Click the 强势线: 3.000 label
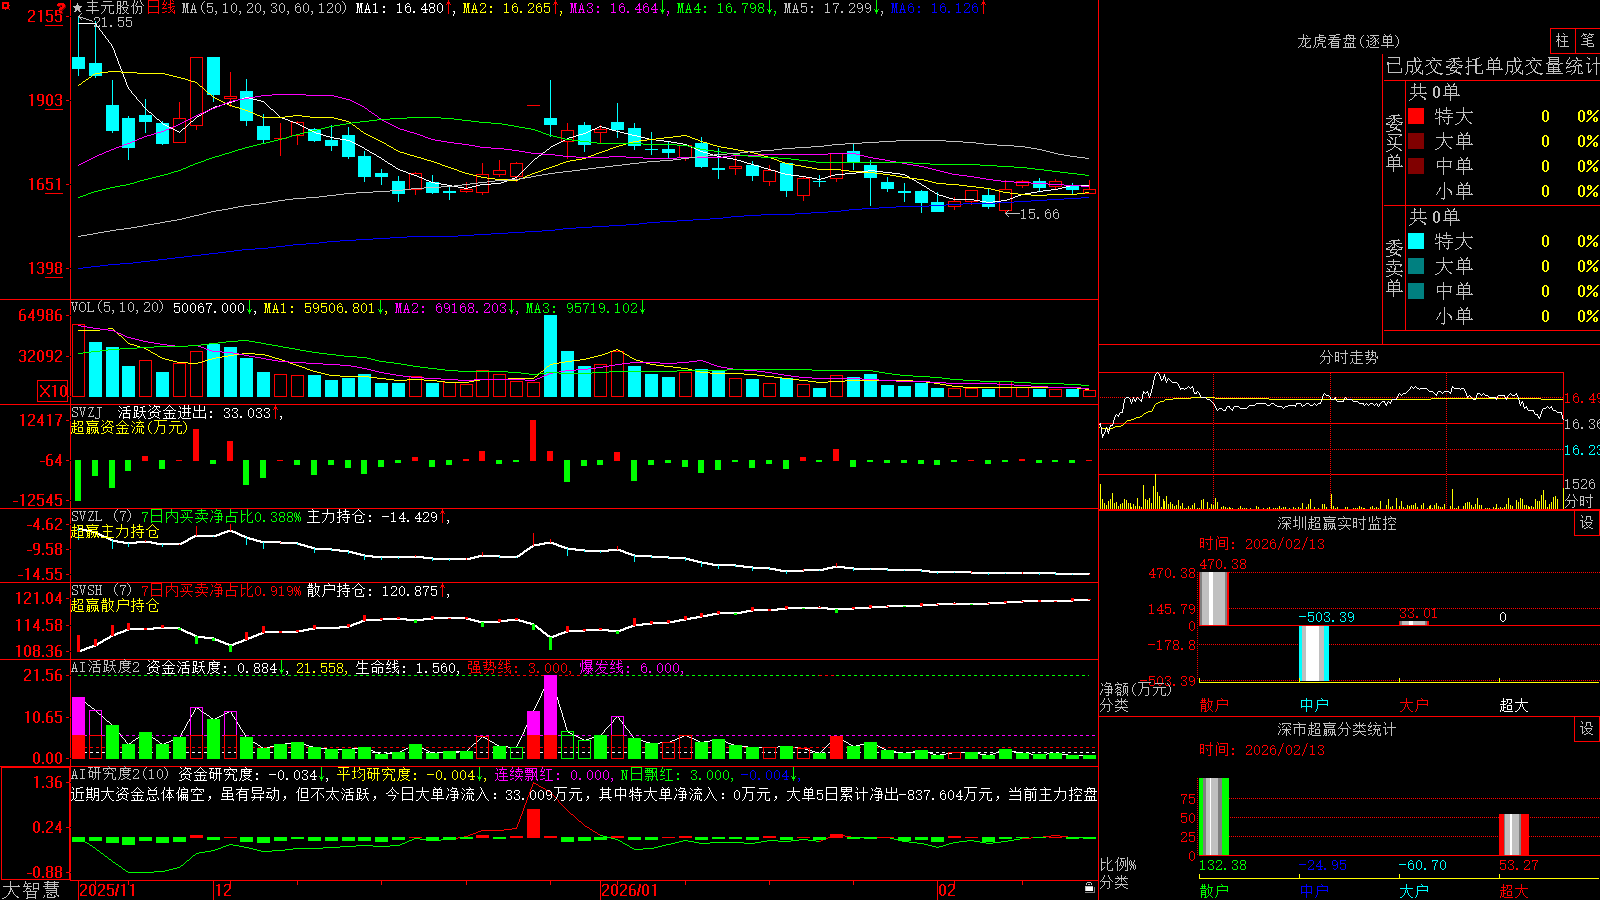The image size is (1600, 900). pyautogui.click(x=518, y=668)
